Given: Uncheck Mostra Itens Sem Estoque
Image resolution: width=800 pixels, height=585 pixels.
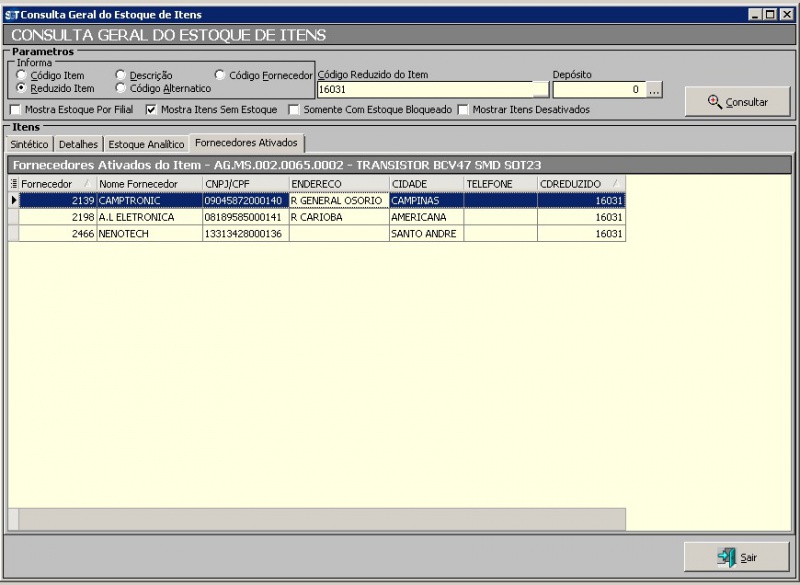Looking at the screenshot, I should (x=152, y=109).
